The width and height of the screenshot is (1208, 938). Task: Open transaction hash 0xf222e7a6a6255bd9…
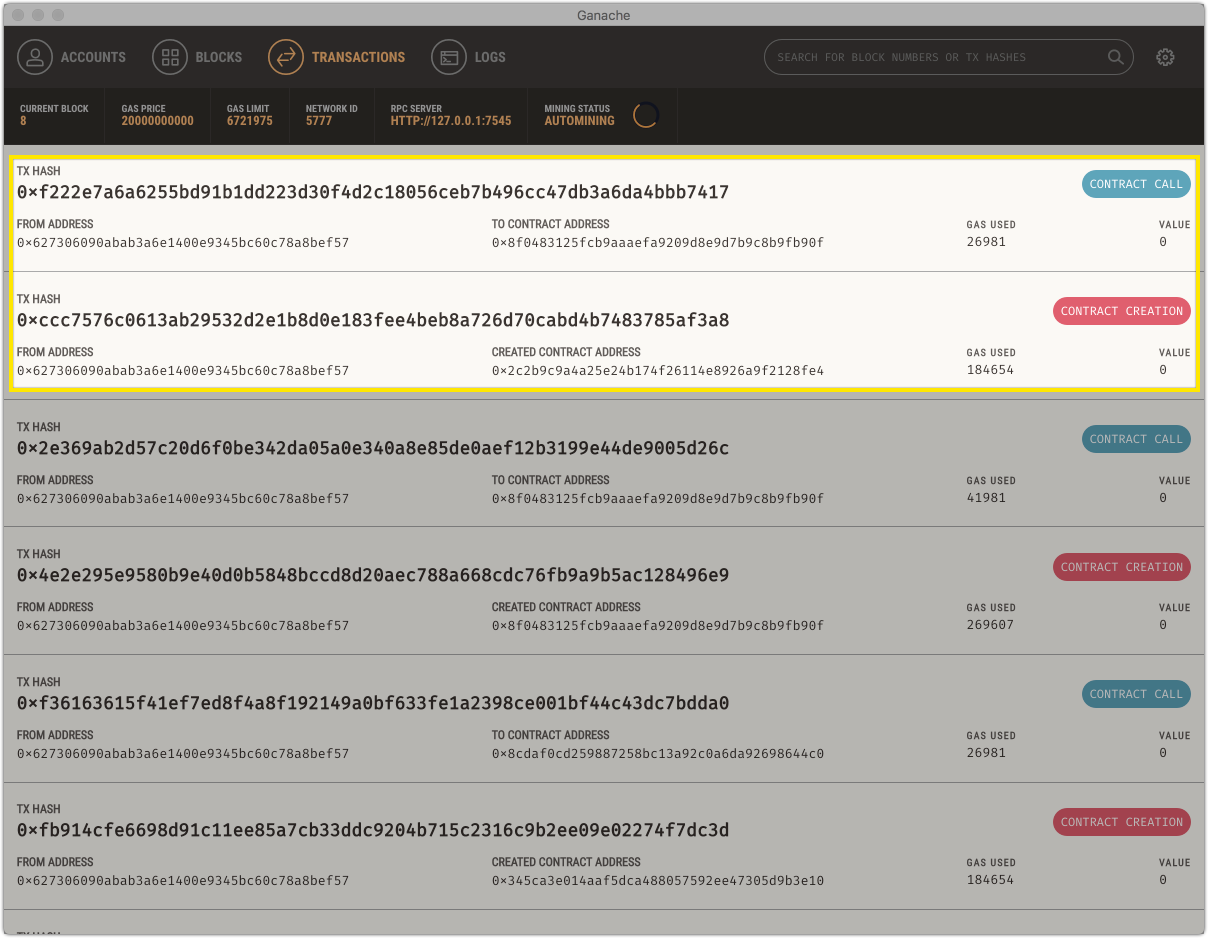tap(373, 192)
